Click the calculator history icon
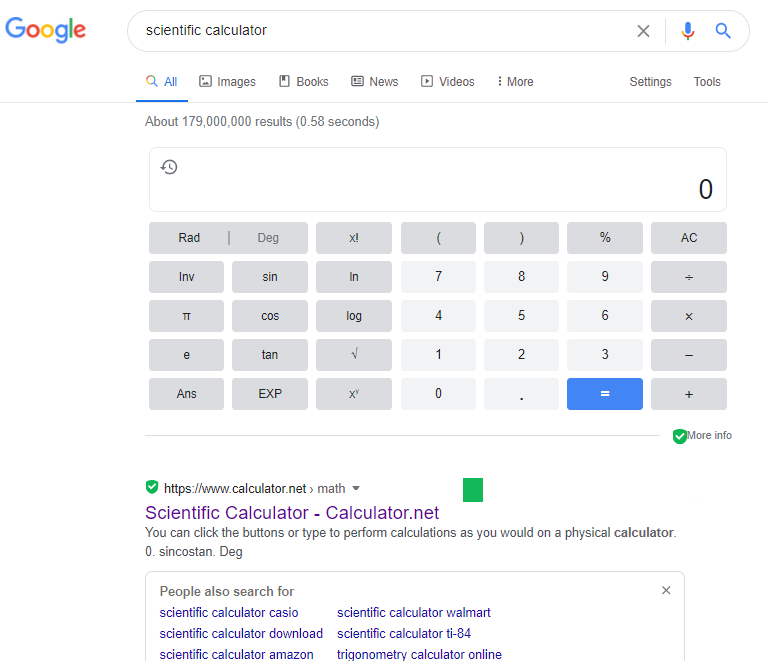The width and height of the screenshot is (768, 661). 170,167
